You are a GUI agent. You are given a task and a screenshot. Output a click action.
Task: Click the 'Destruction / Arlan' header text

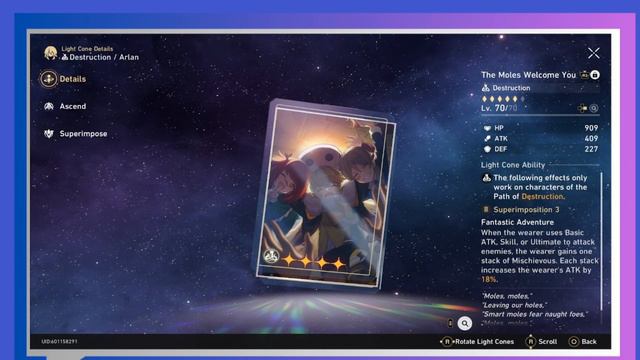pyautogui.click(x=104, y=58)
